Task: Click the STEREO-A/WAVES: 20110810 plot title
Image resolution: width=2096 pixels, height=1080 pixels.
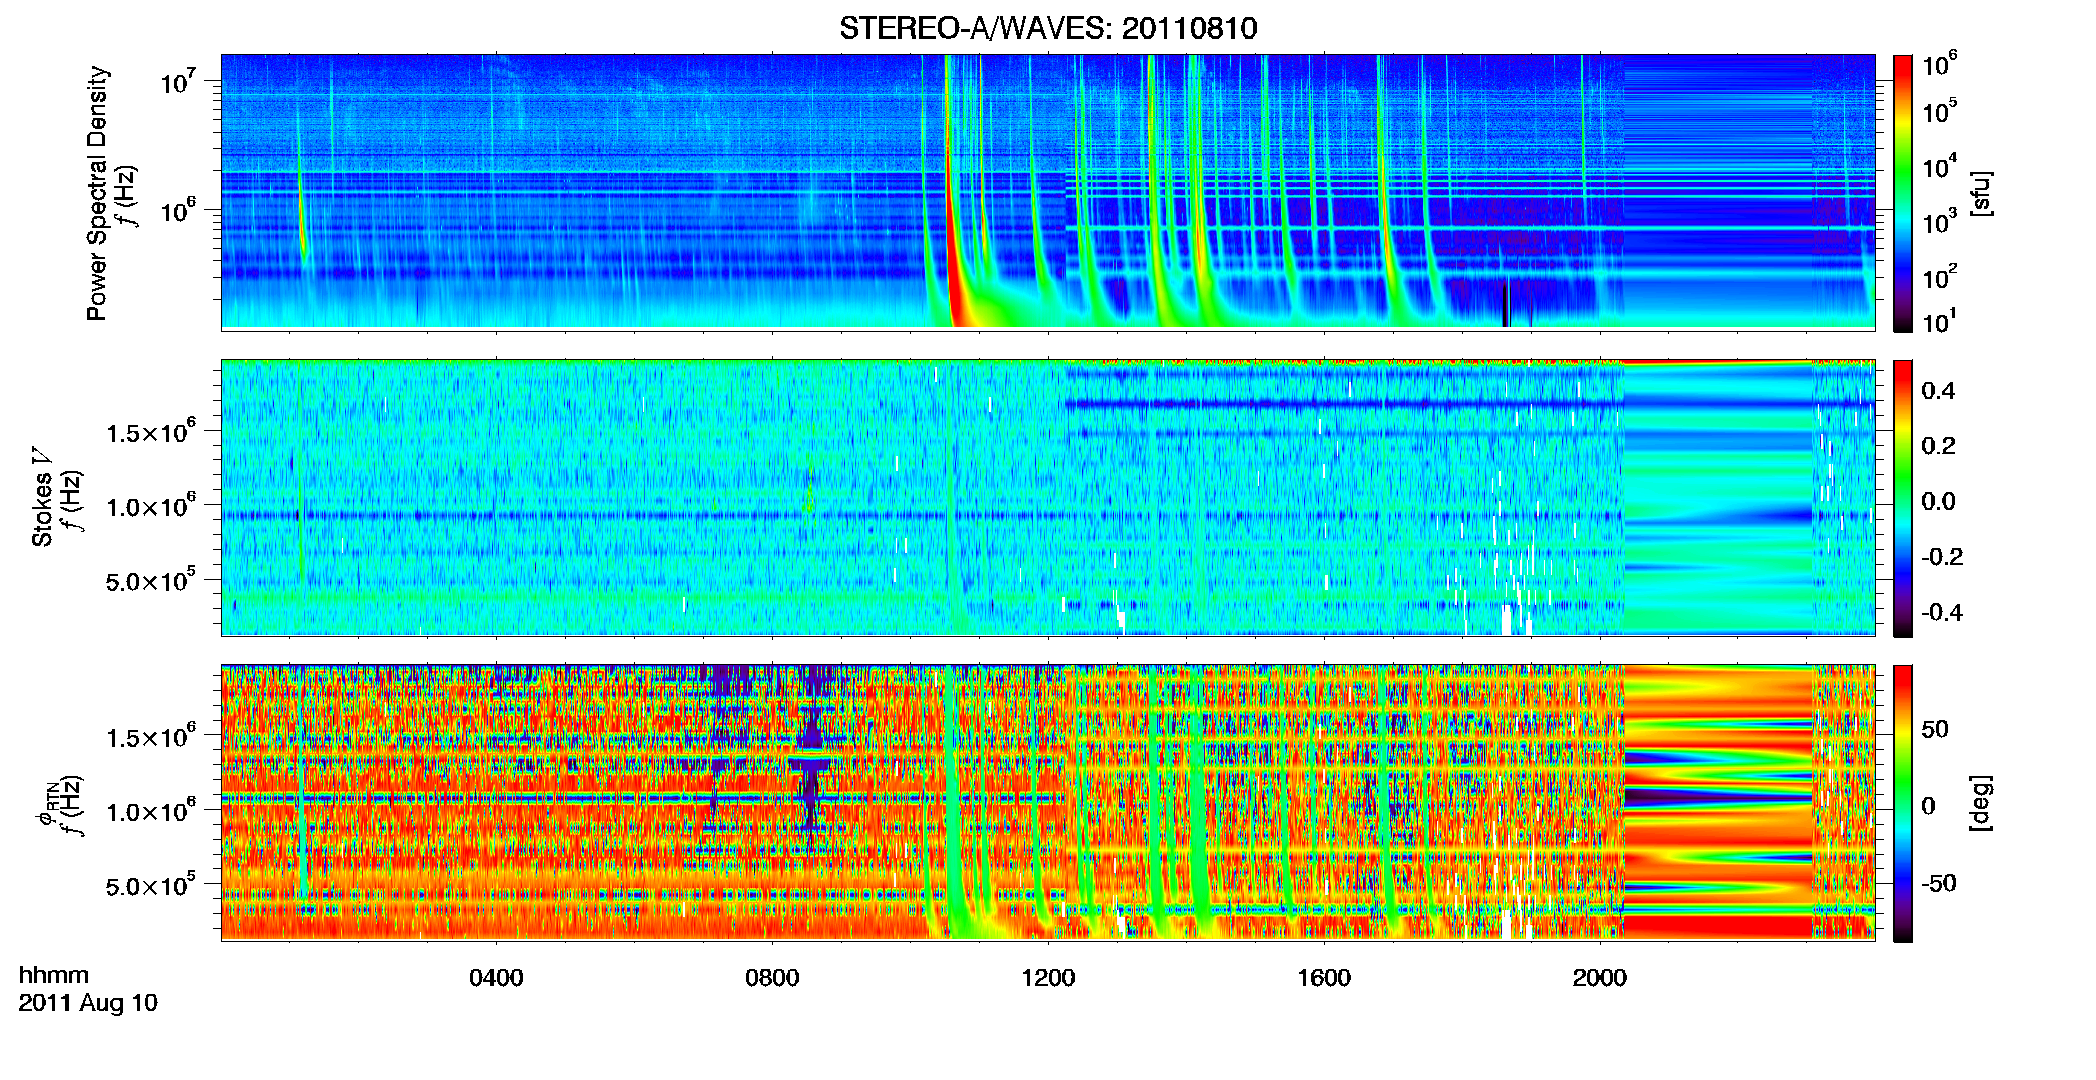Action: click(1048, 28)
